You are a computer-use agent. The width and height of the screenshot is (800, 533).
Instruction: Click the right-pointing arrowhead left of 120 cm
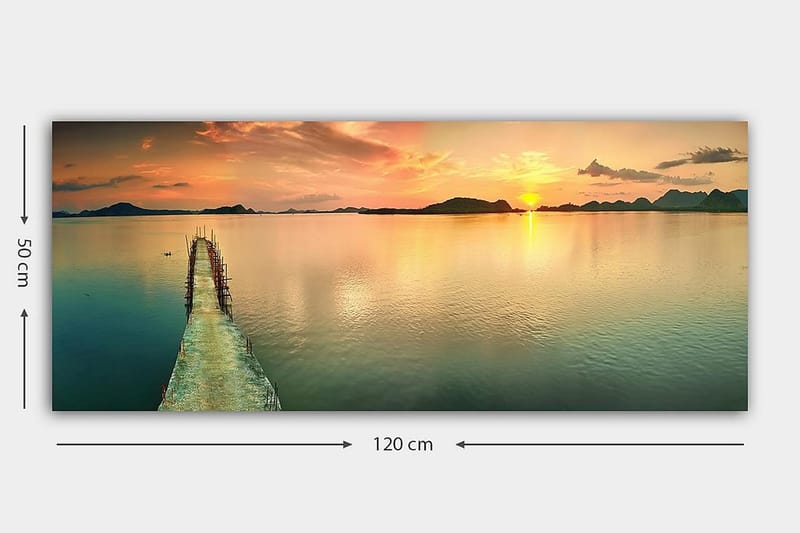click(346, 444)
